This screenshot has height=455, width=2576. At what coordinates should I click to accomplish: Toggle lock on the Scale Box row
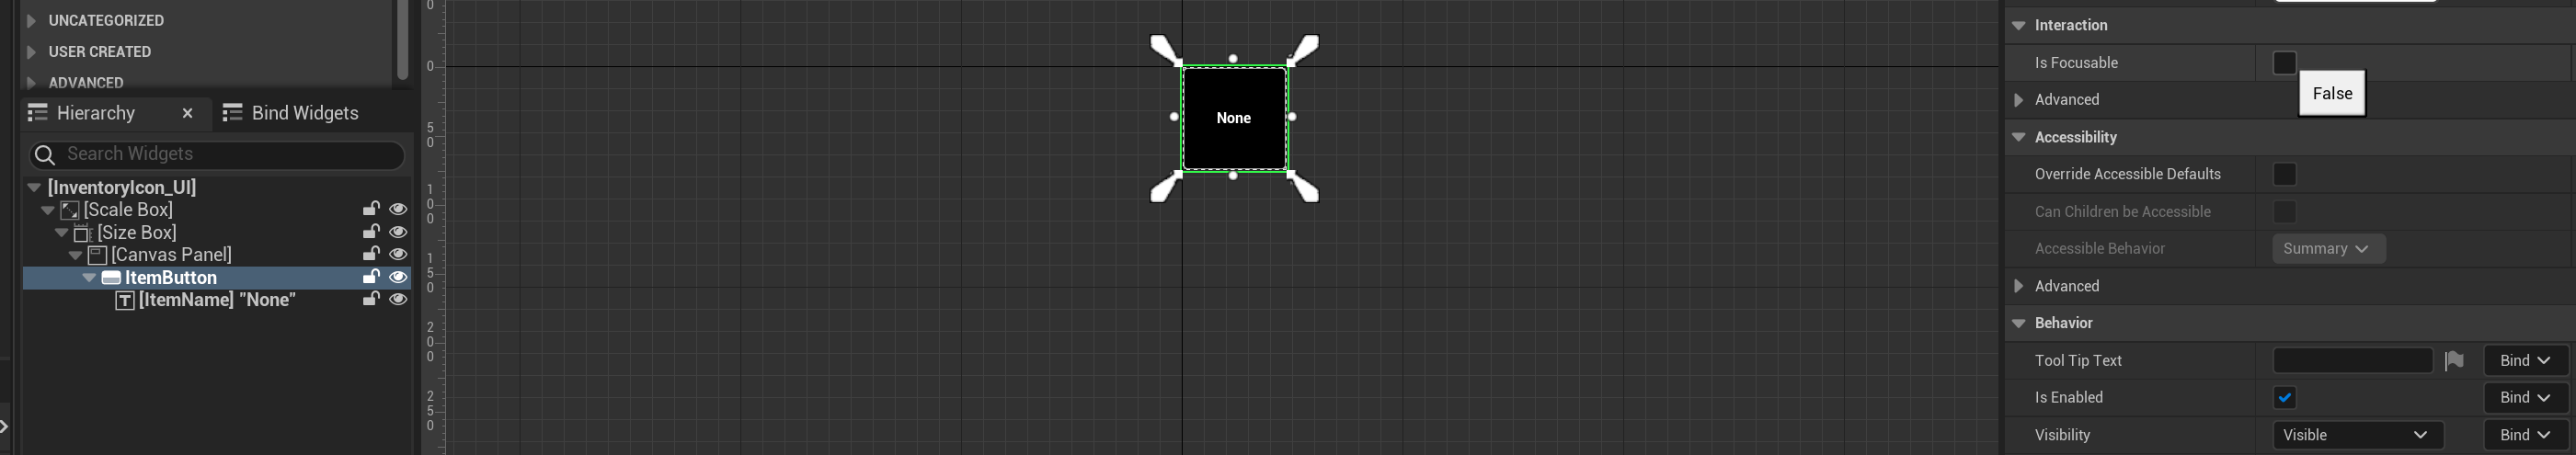pyautogui.click(x=371, y=209)
